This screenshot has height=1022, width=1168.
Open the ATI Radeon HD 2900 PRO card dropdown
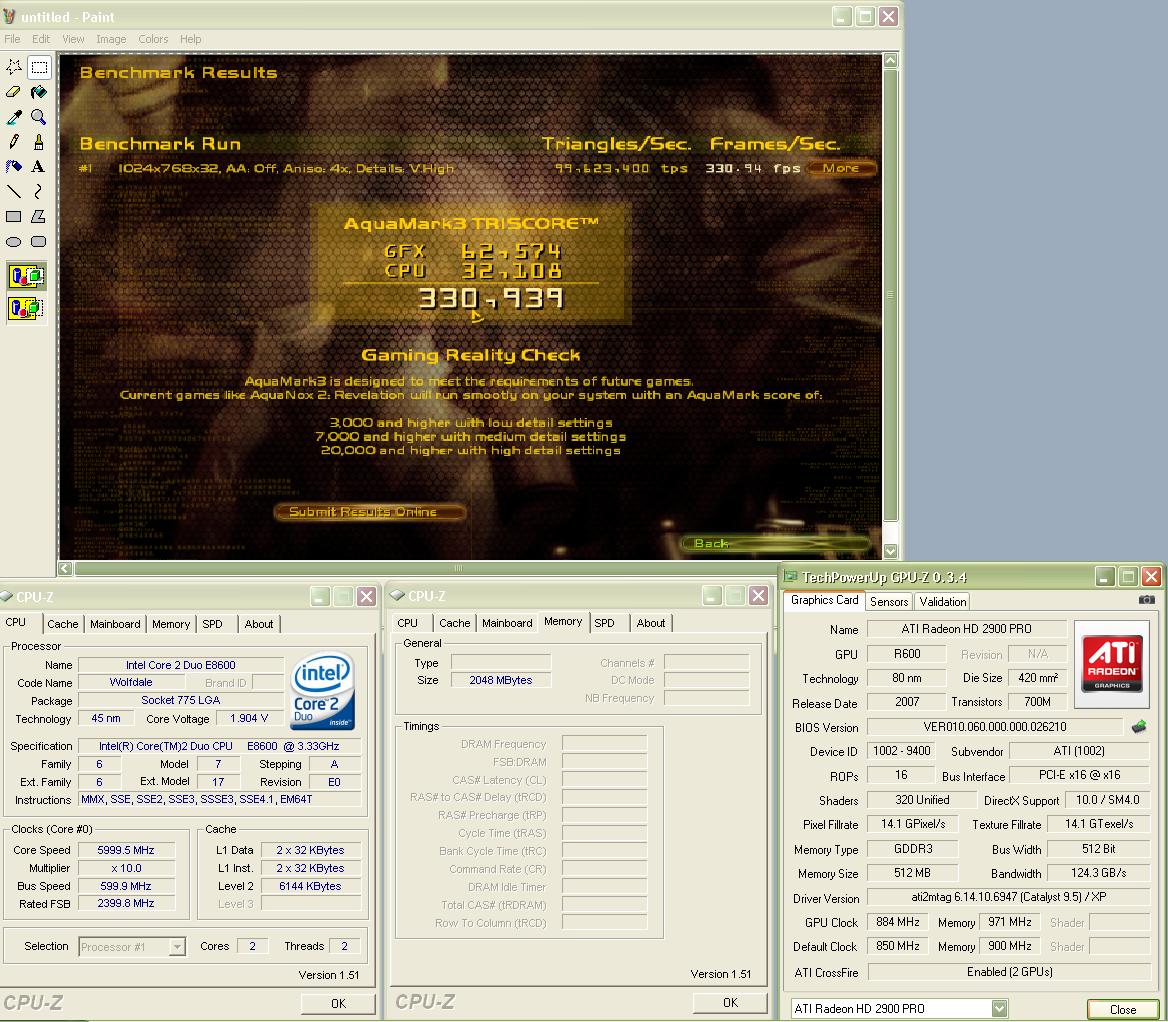[1000, 1009]
